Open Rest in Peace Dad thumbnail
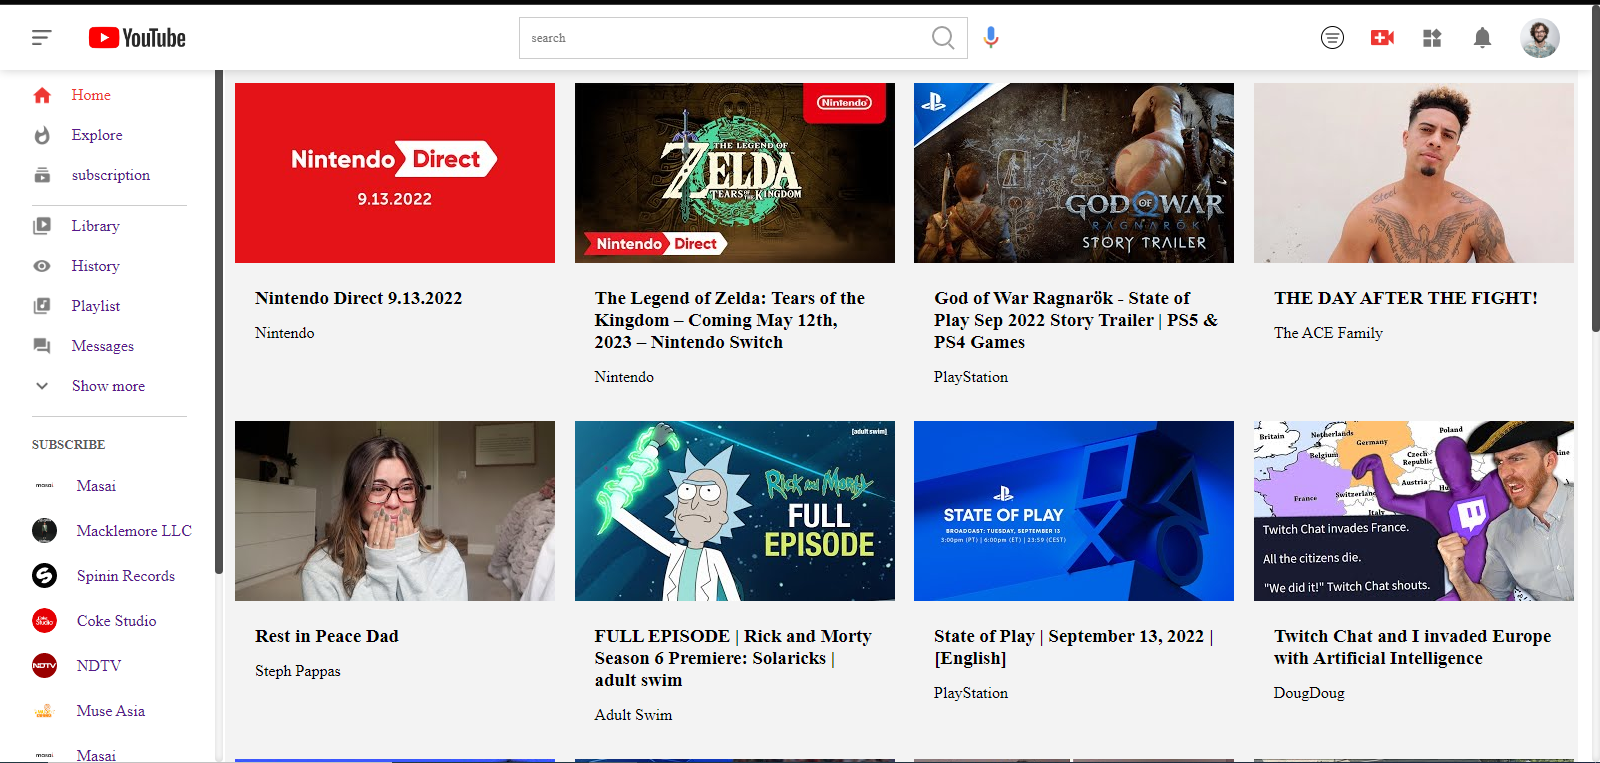 pos(395,511)
